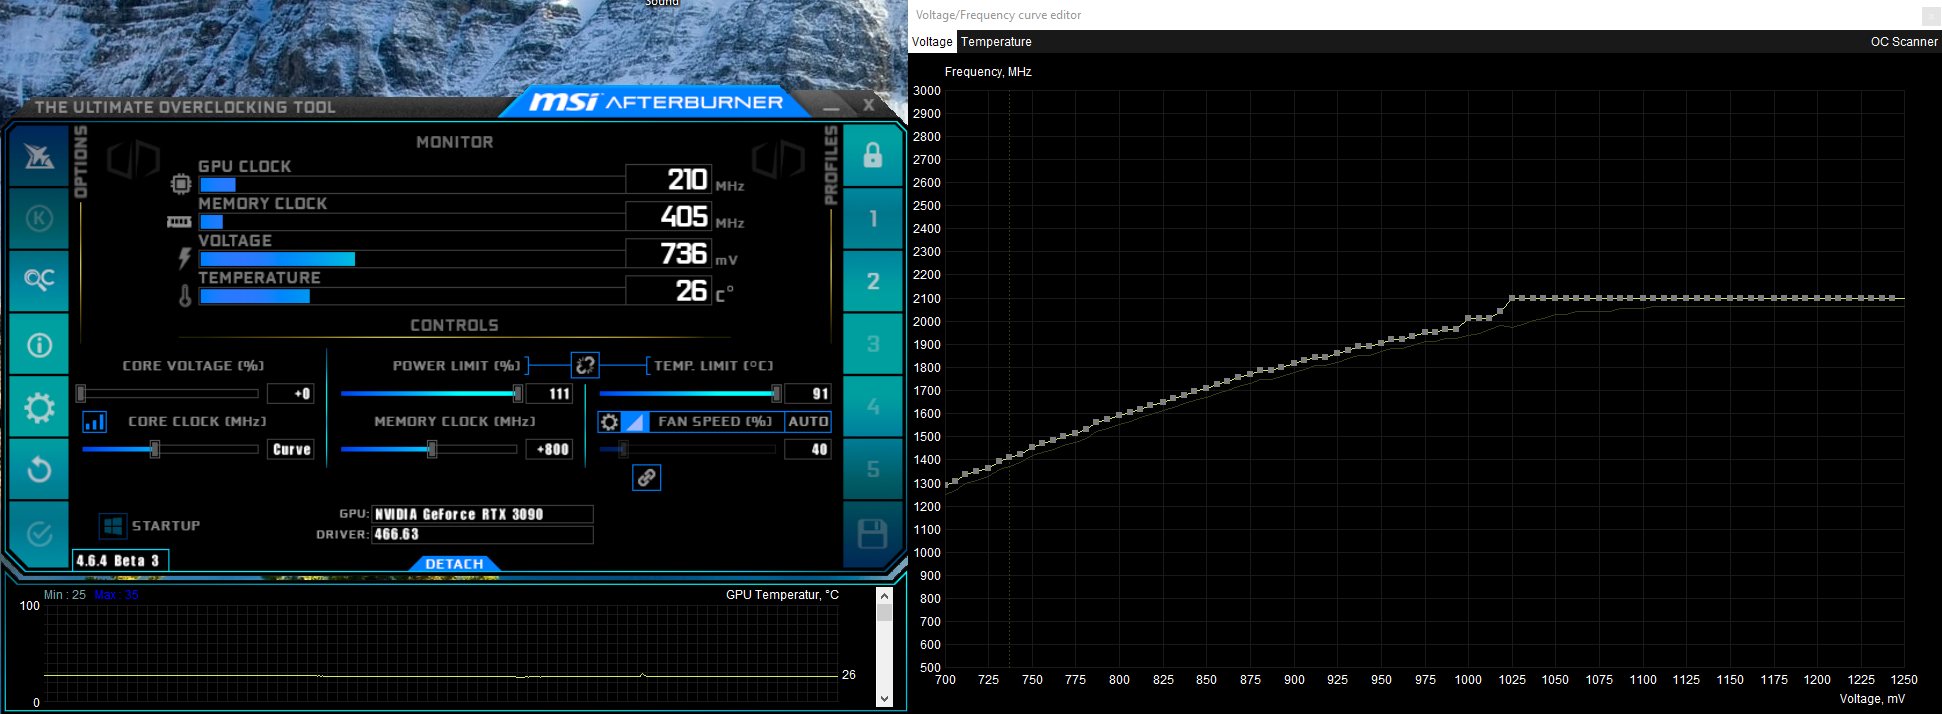Click the lightning bolt voltage icon
The width and height of the screenshot is (1942, 714).
click(184, 258)
